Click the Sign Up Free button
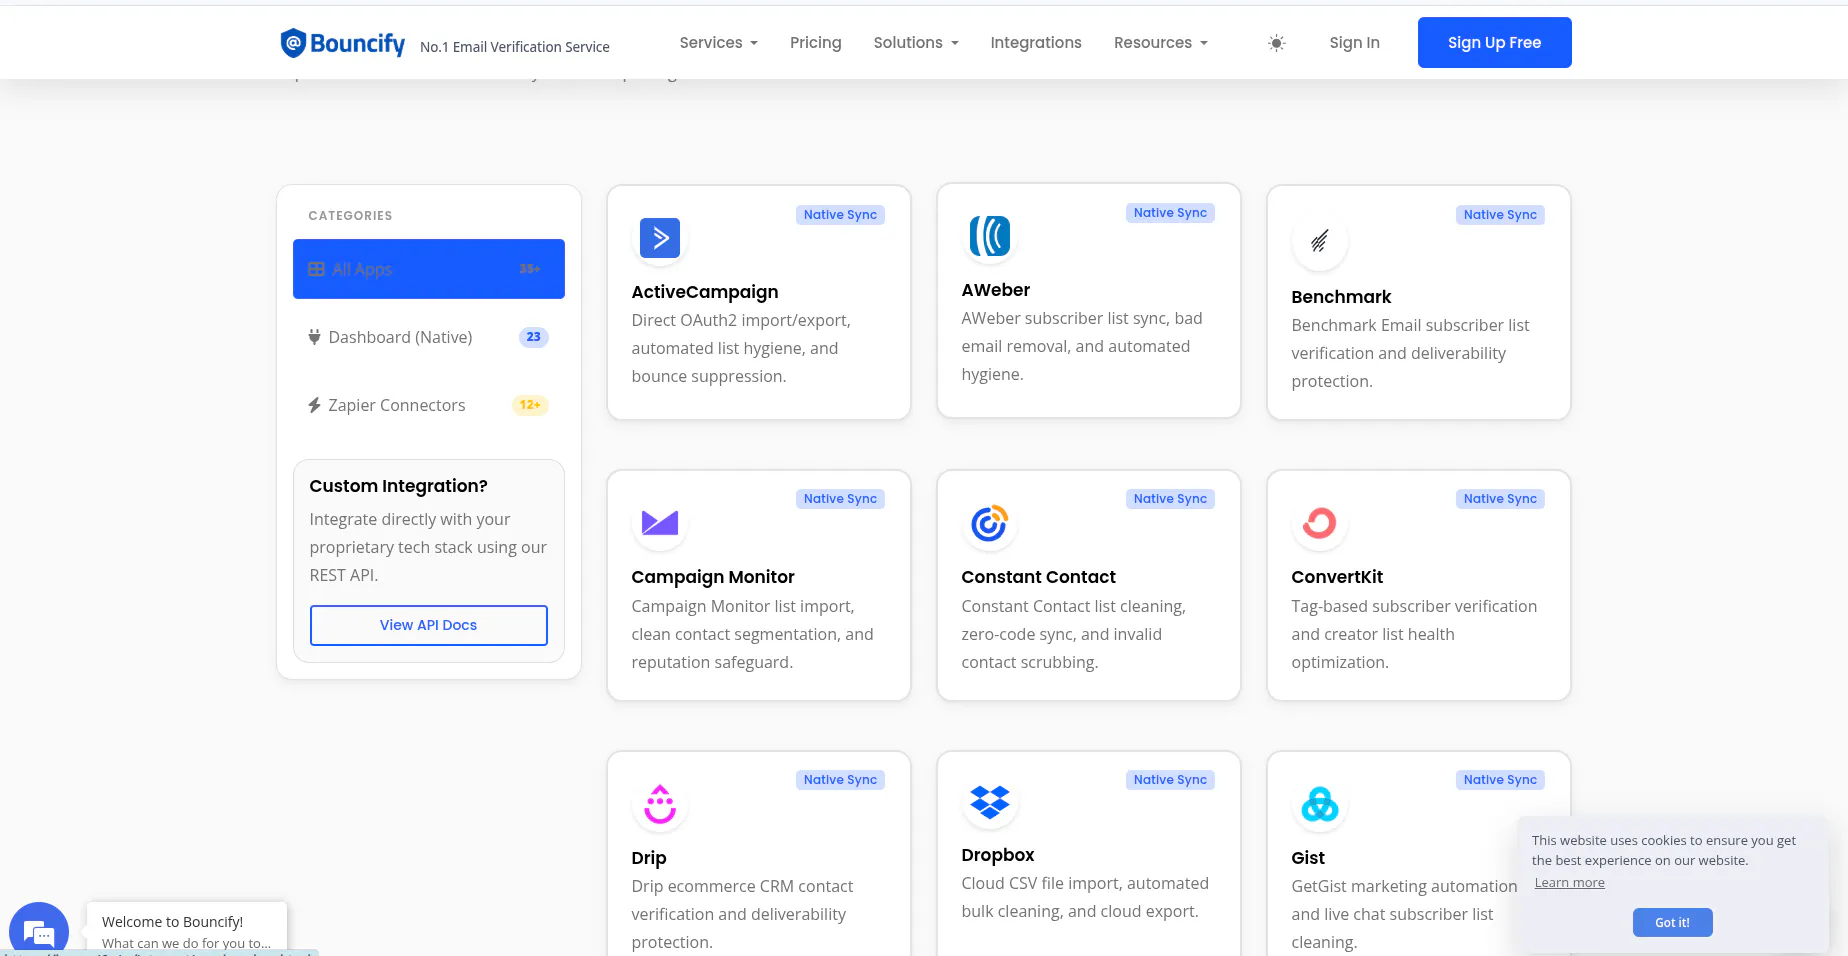1848x956 pixels. point(1494,43)
